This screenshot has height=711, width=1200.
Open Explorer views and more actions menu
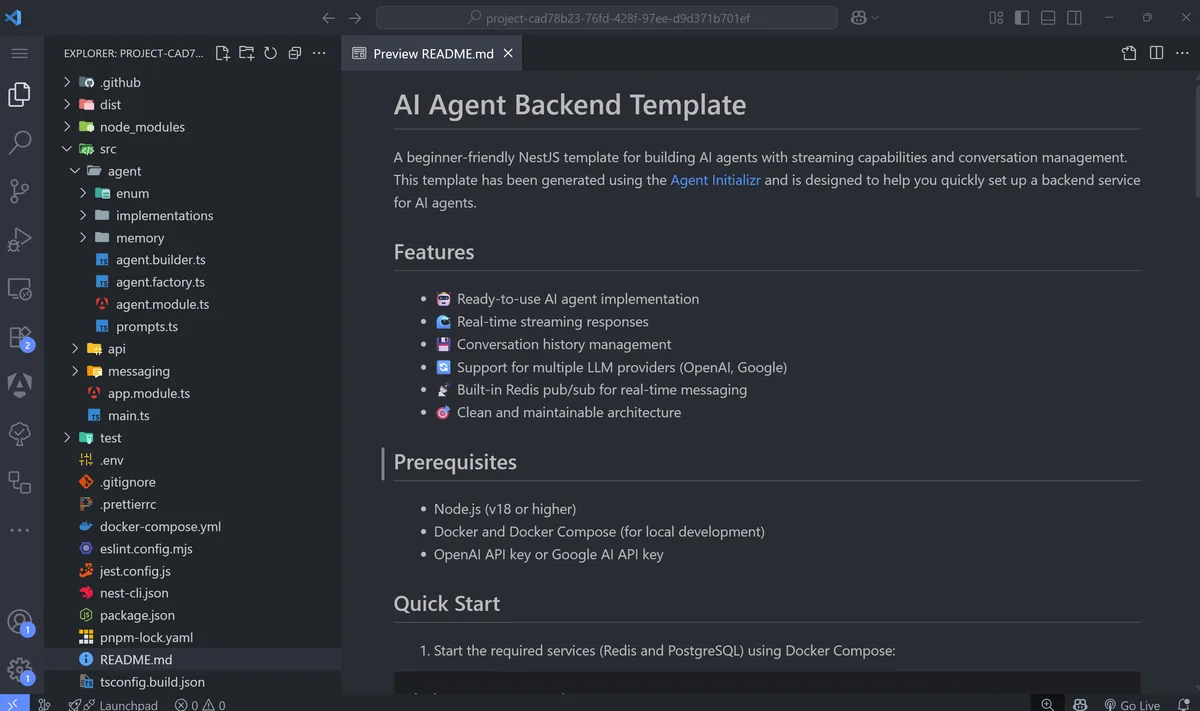coord(319,53)
